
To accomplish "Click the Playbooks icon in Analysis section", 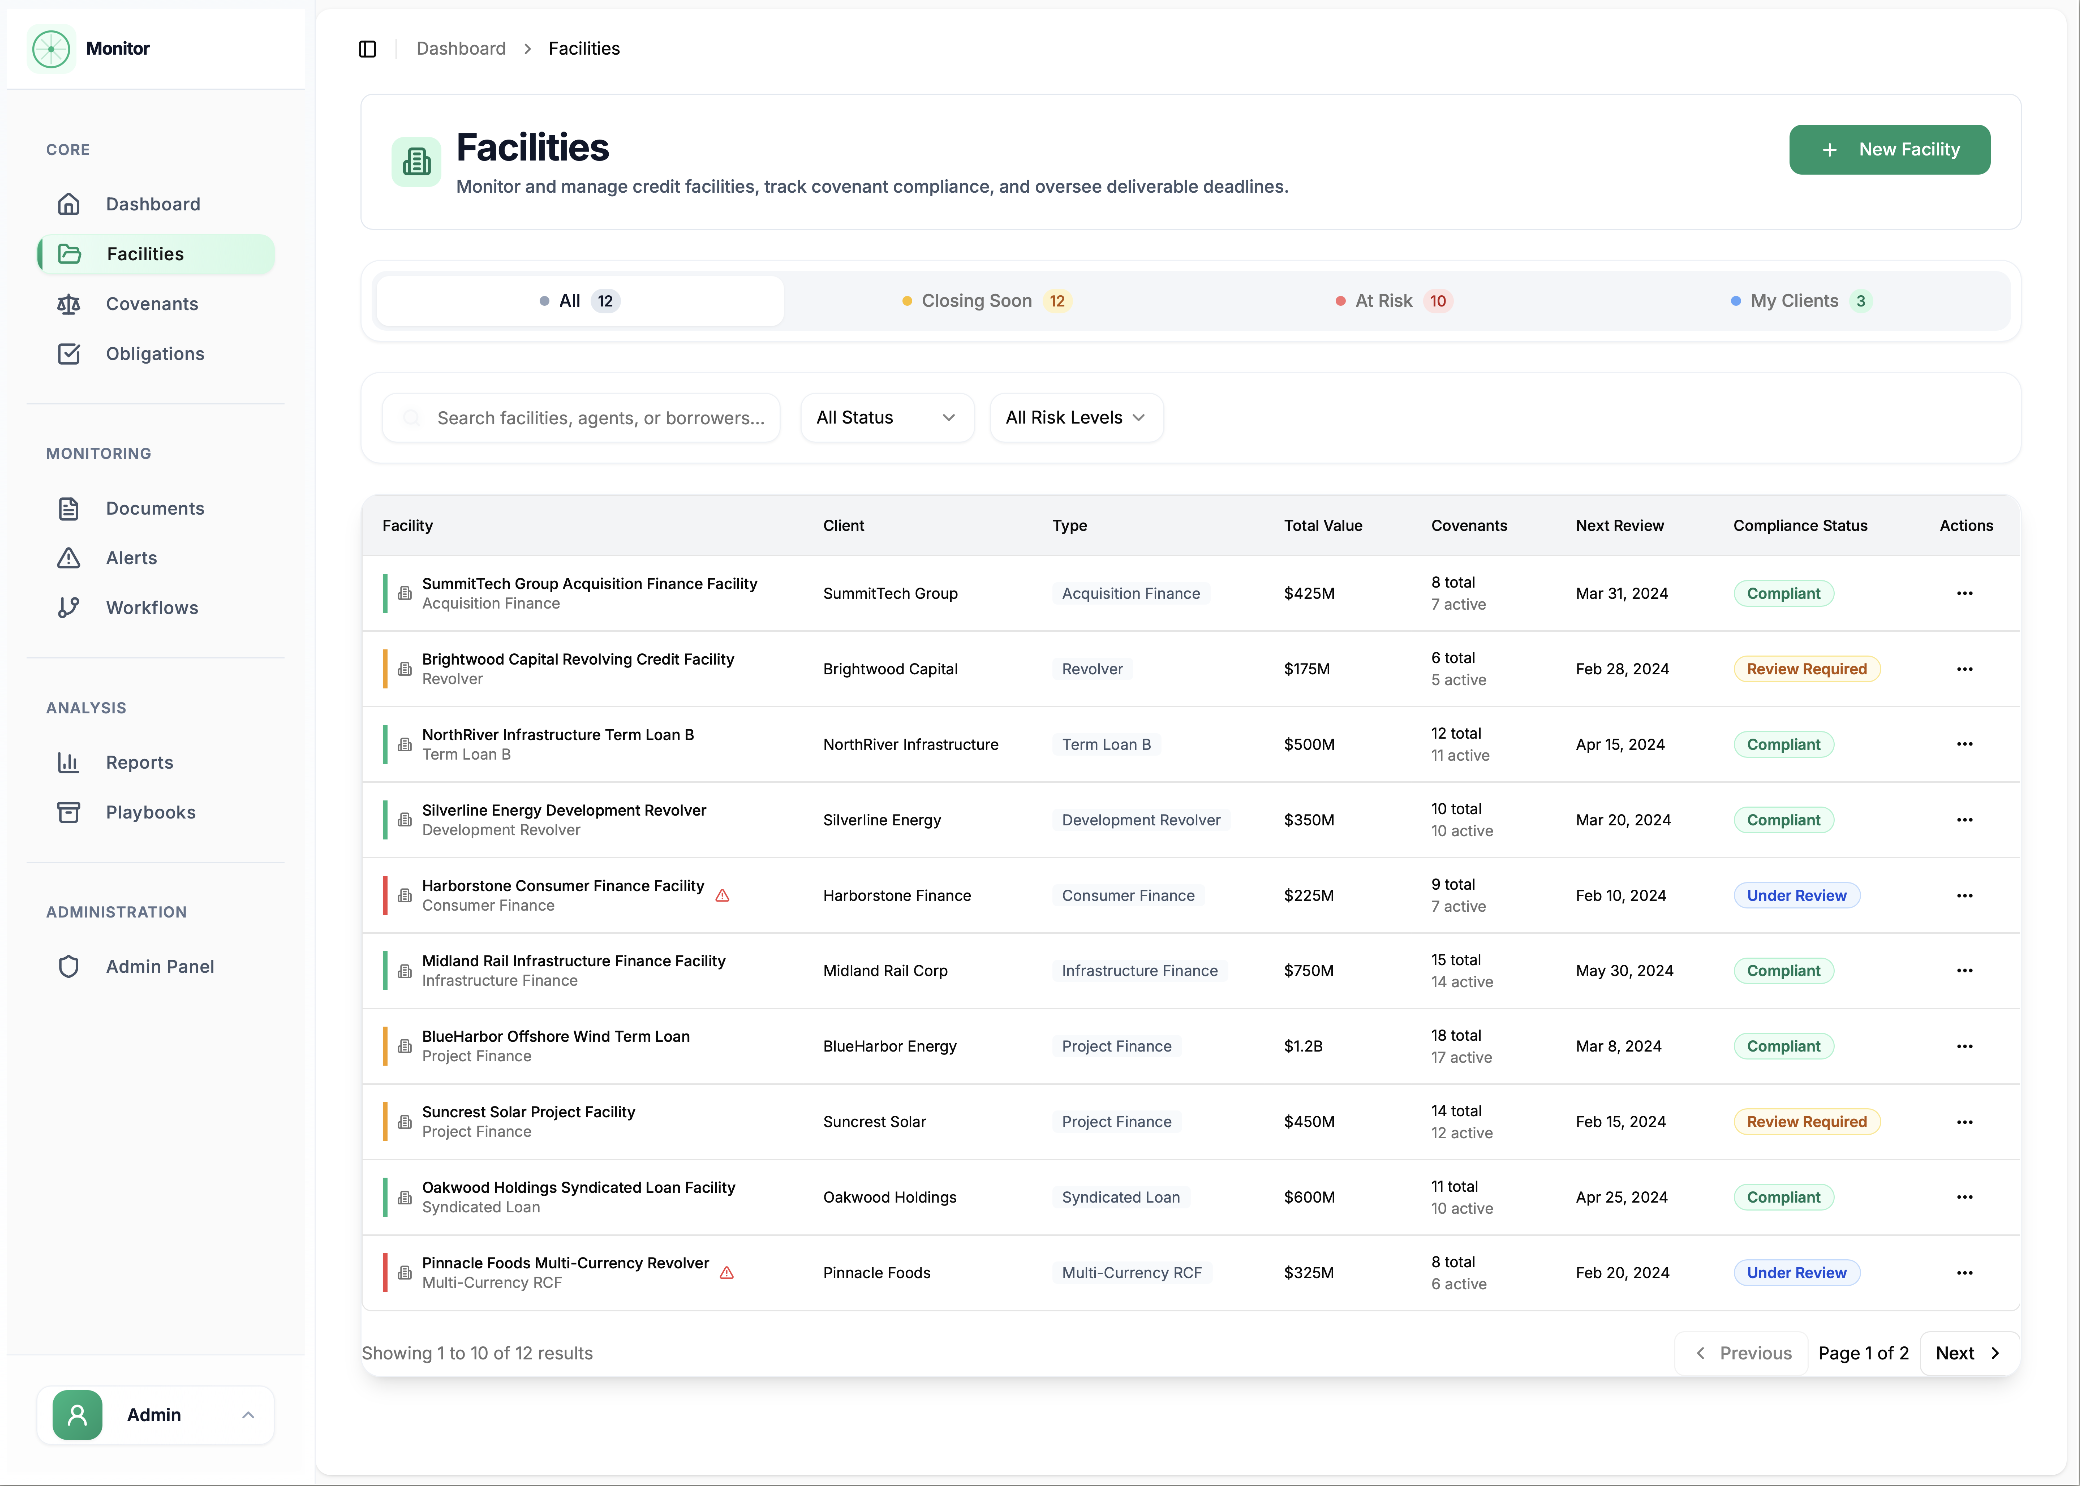I will coord(69,812).
